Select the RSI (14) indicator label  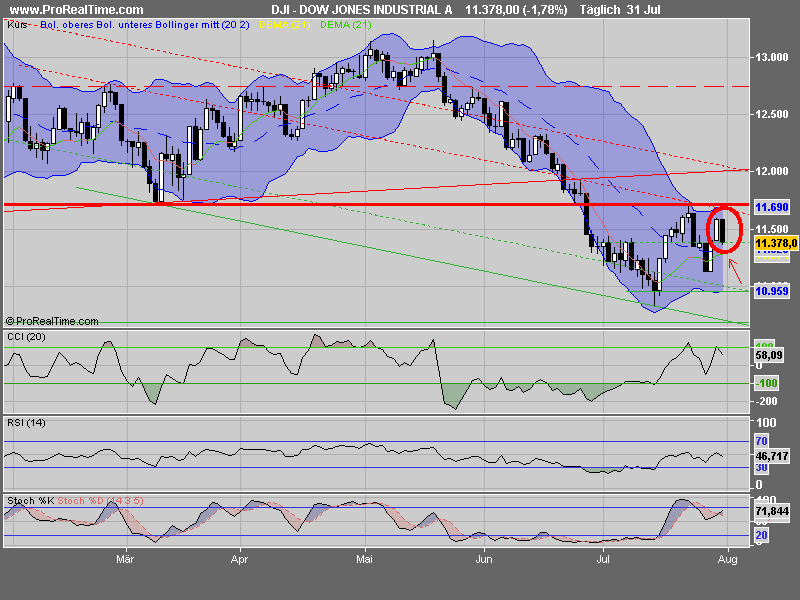[26, 422]
